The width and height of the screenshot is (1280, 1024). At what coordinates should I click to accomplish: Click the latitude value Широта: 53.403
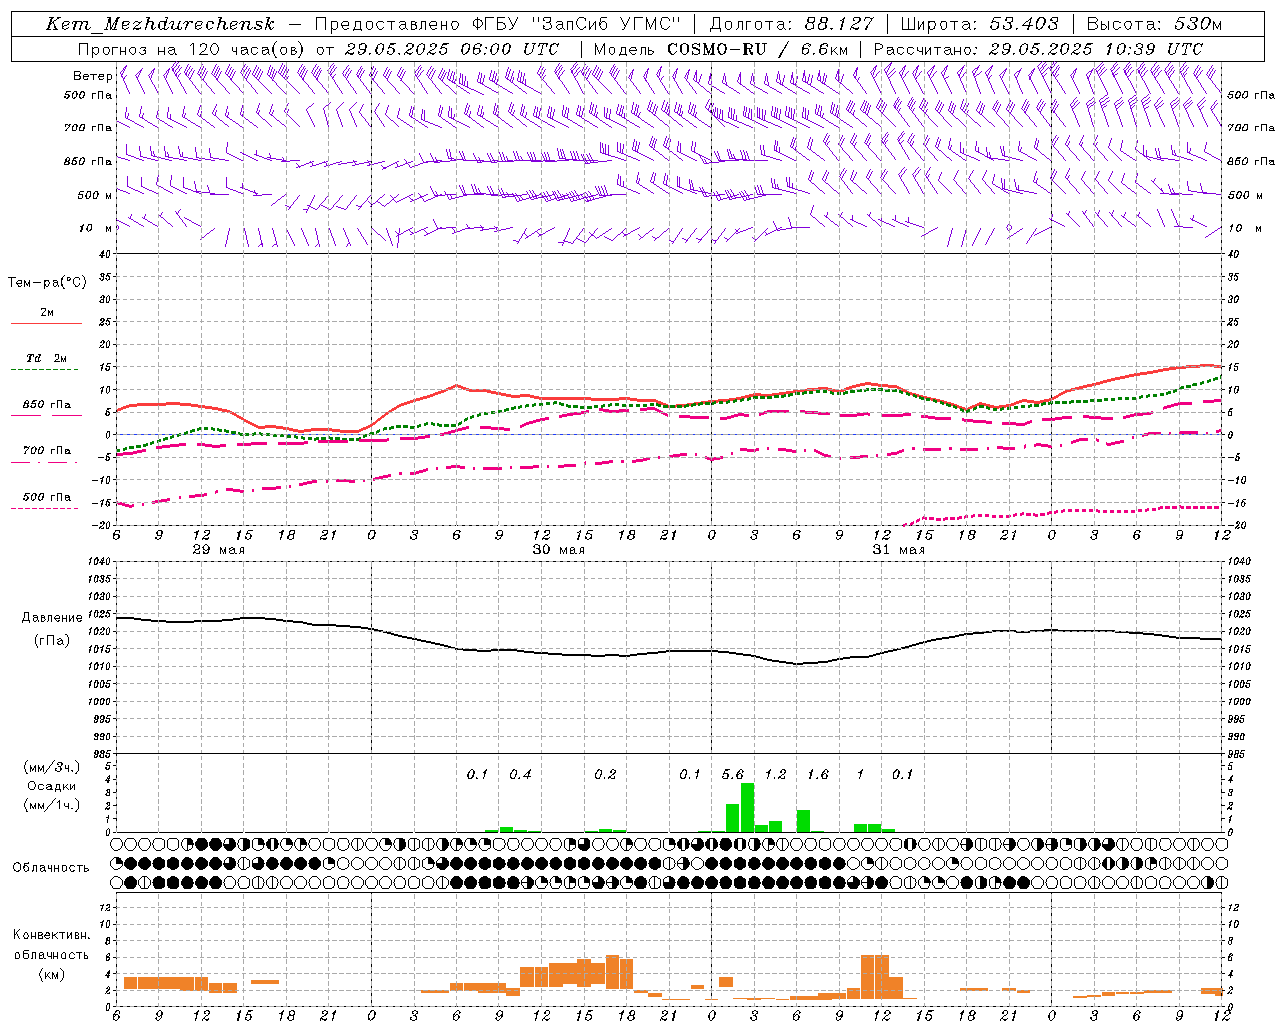click(979, 25)
